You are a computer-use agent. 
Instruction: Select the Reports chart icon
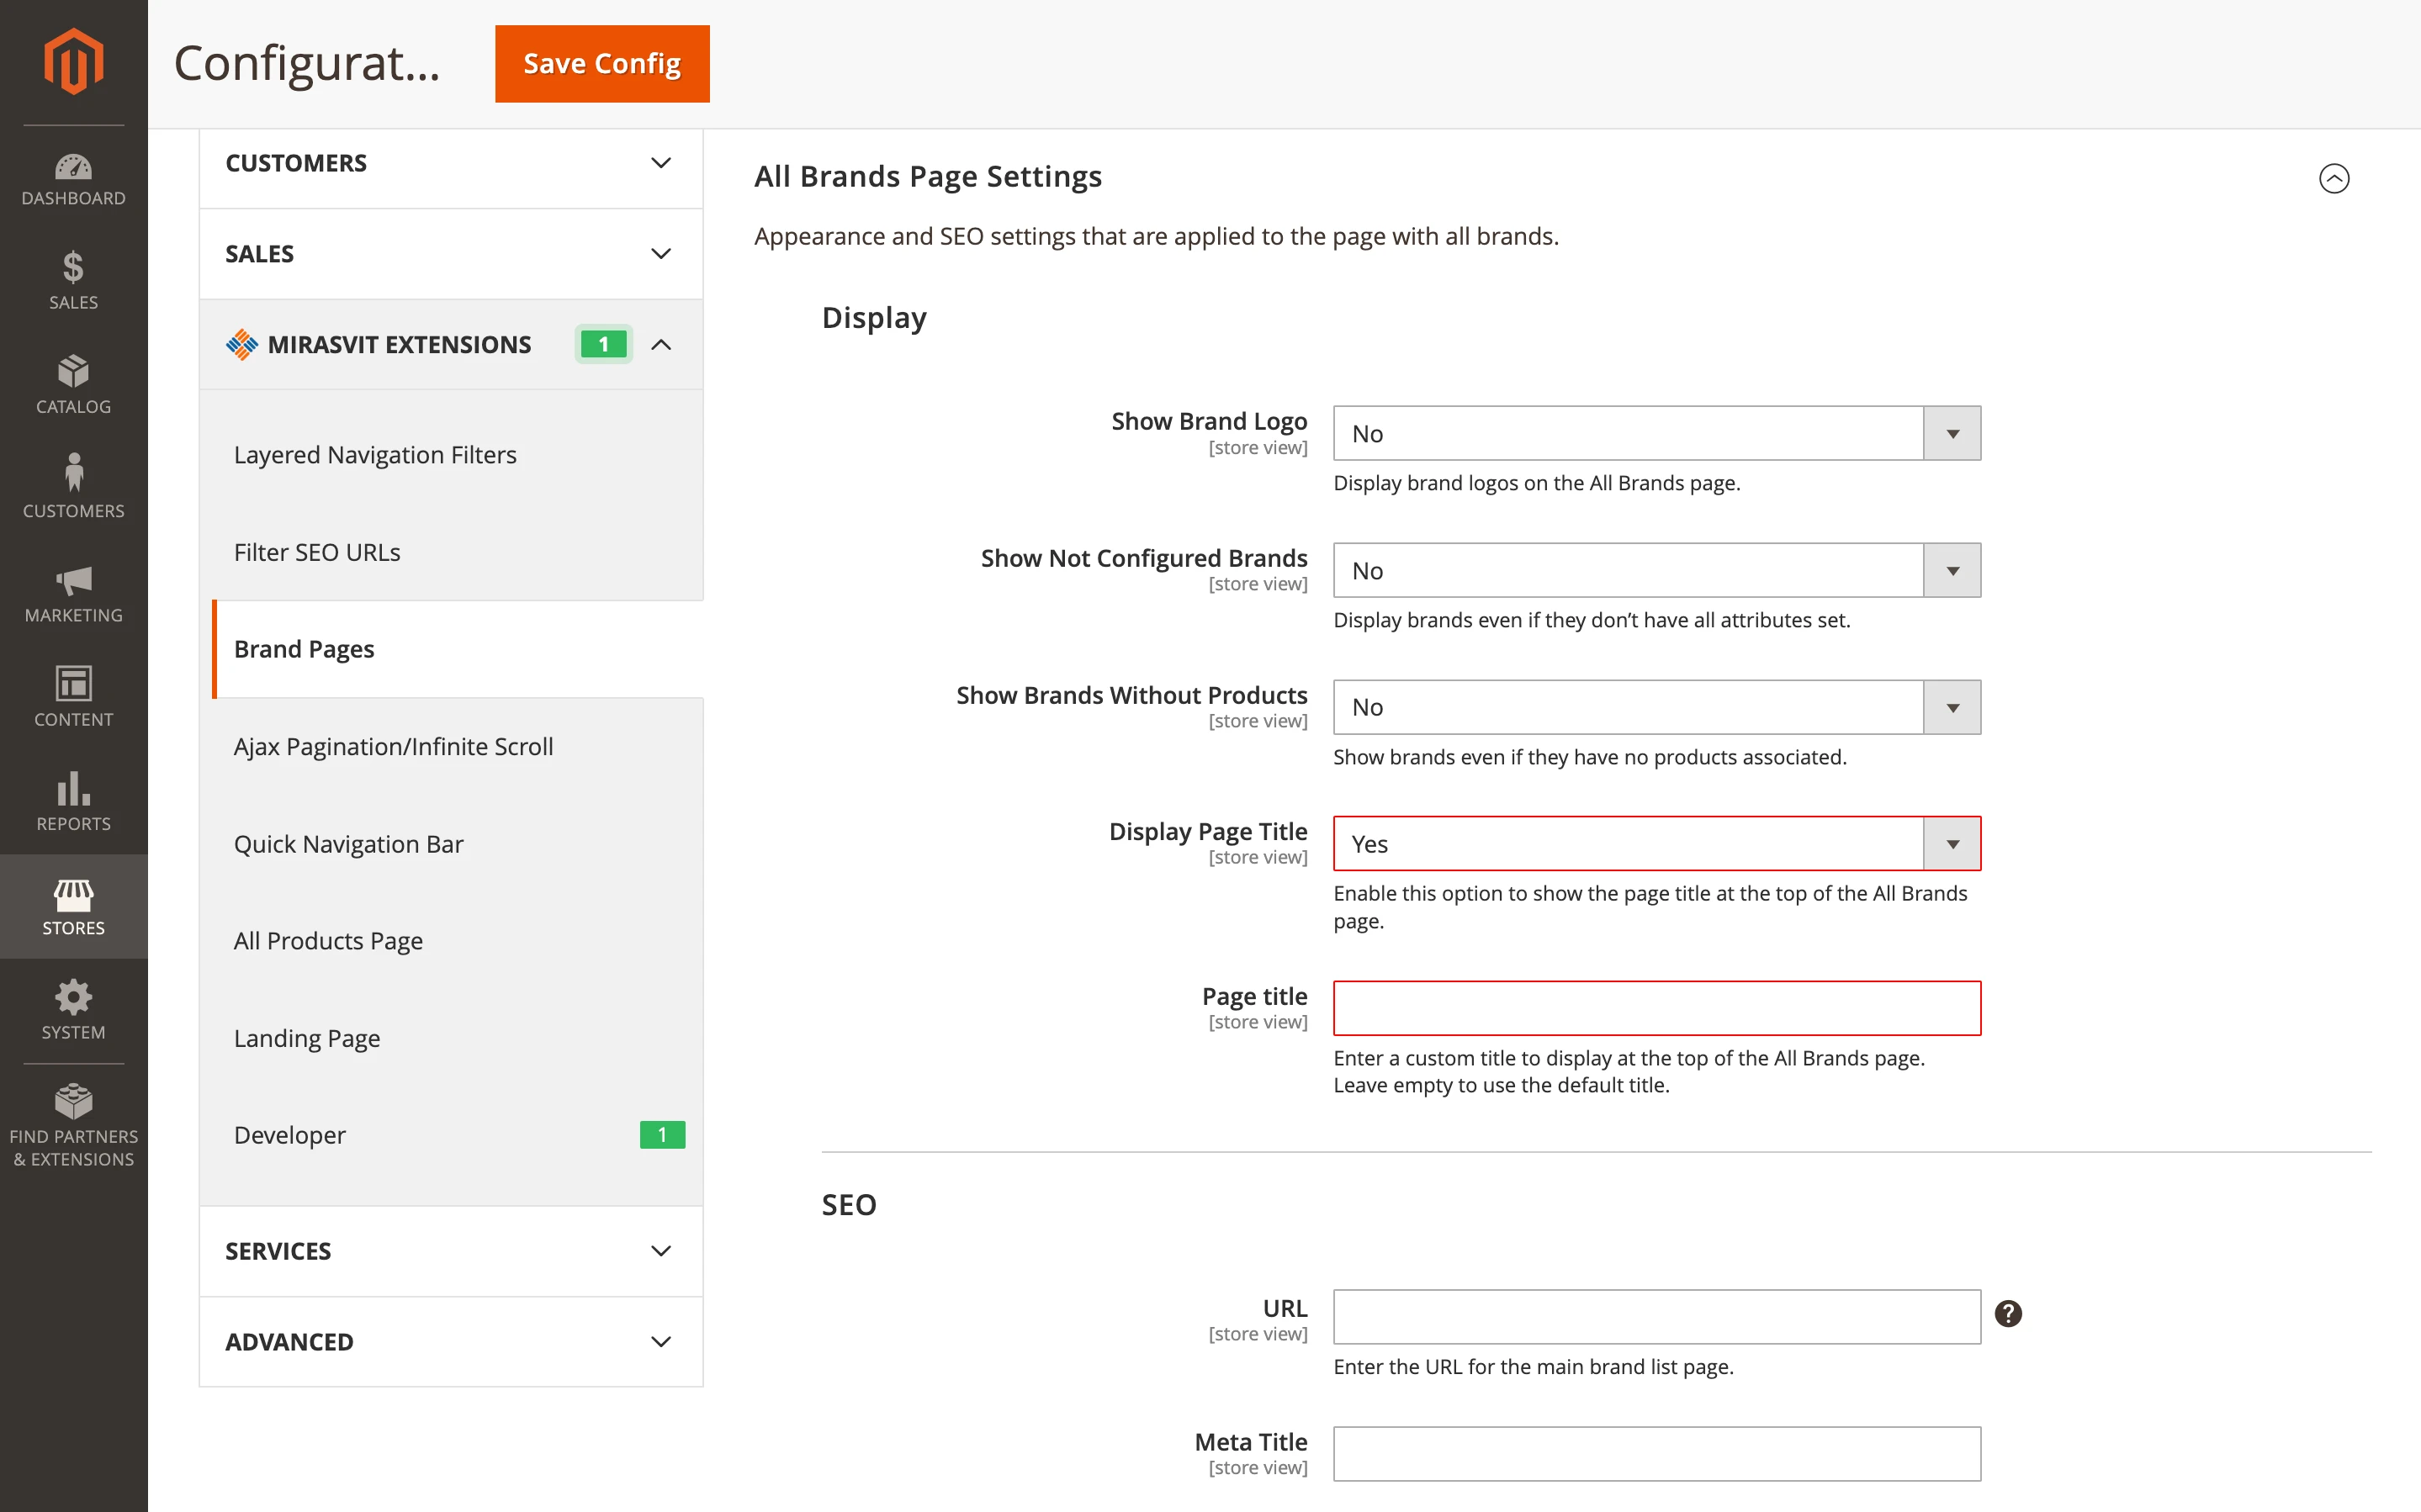(x=73, y=802)
